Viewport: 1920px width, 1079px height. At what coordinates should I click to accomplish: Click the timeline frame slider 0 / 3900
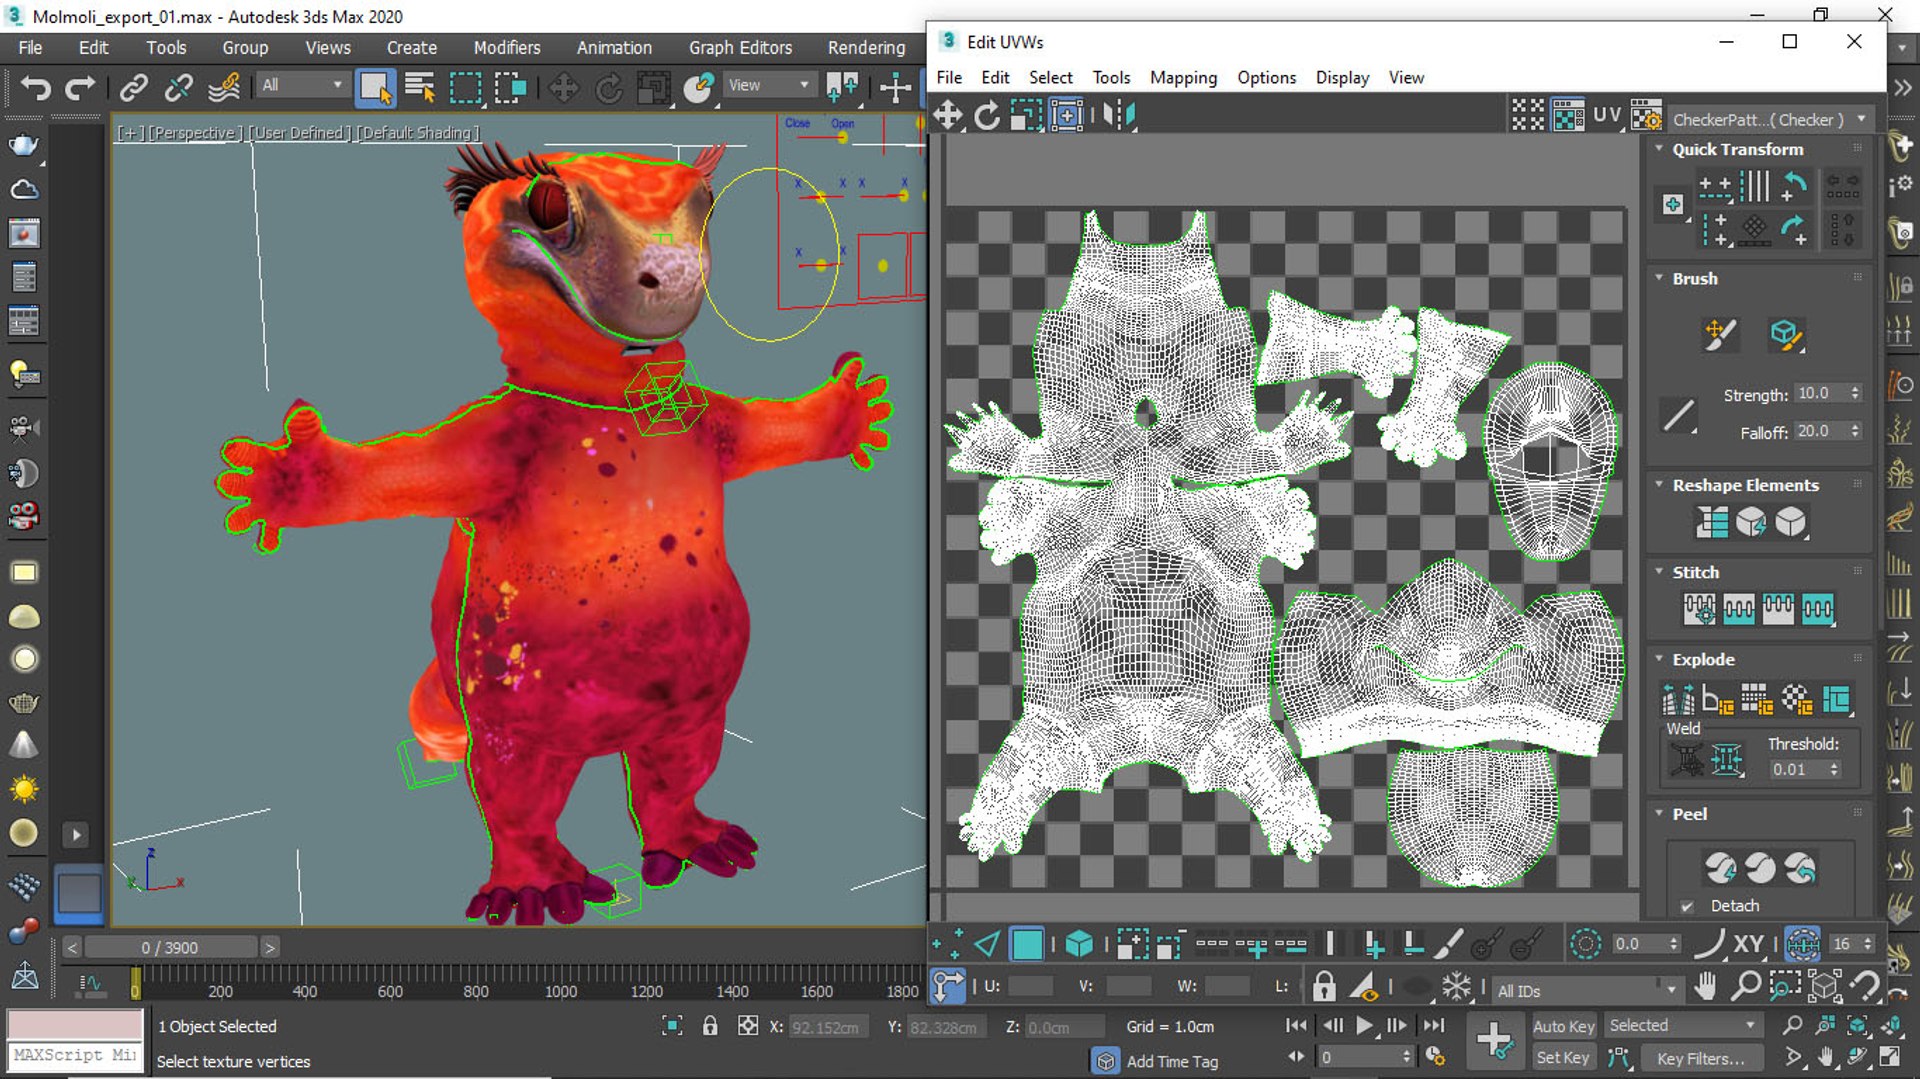[x=170, y=947]
